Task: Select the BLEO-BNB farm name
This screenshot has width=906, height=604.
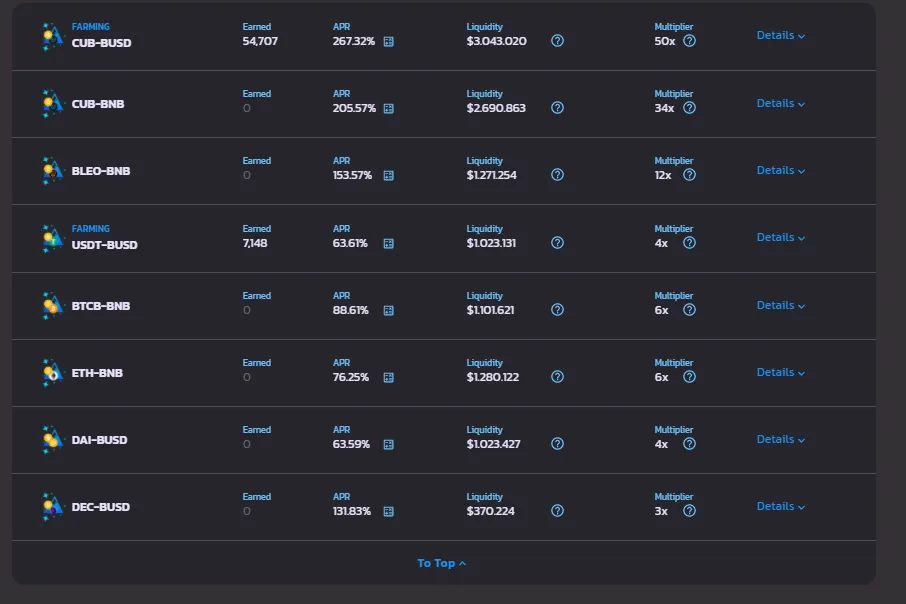Action: click(101, 171)
